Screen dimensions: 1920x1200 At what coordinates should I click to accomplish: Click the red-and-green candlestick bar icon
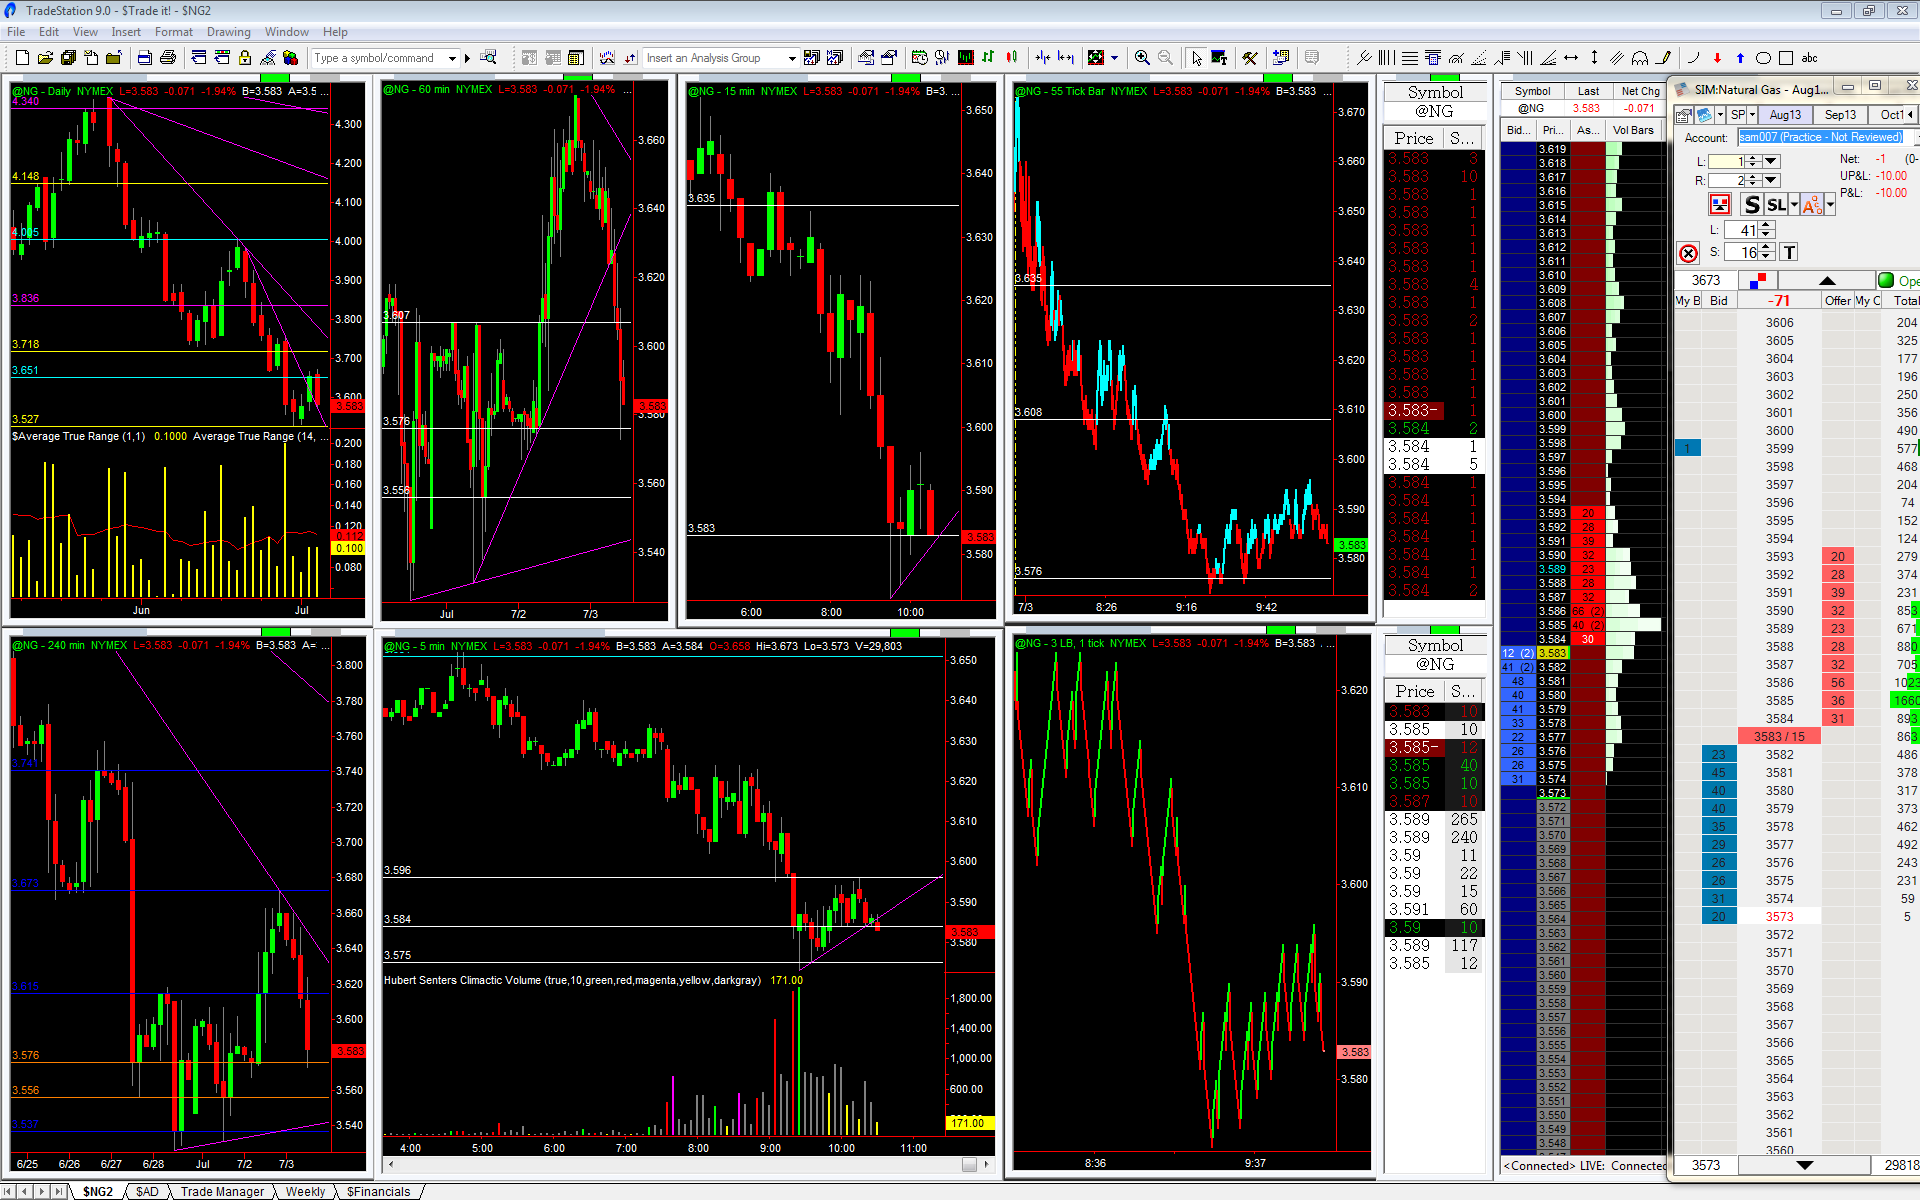(1011, 58)
